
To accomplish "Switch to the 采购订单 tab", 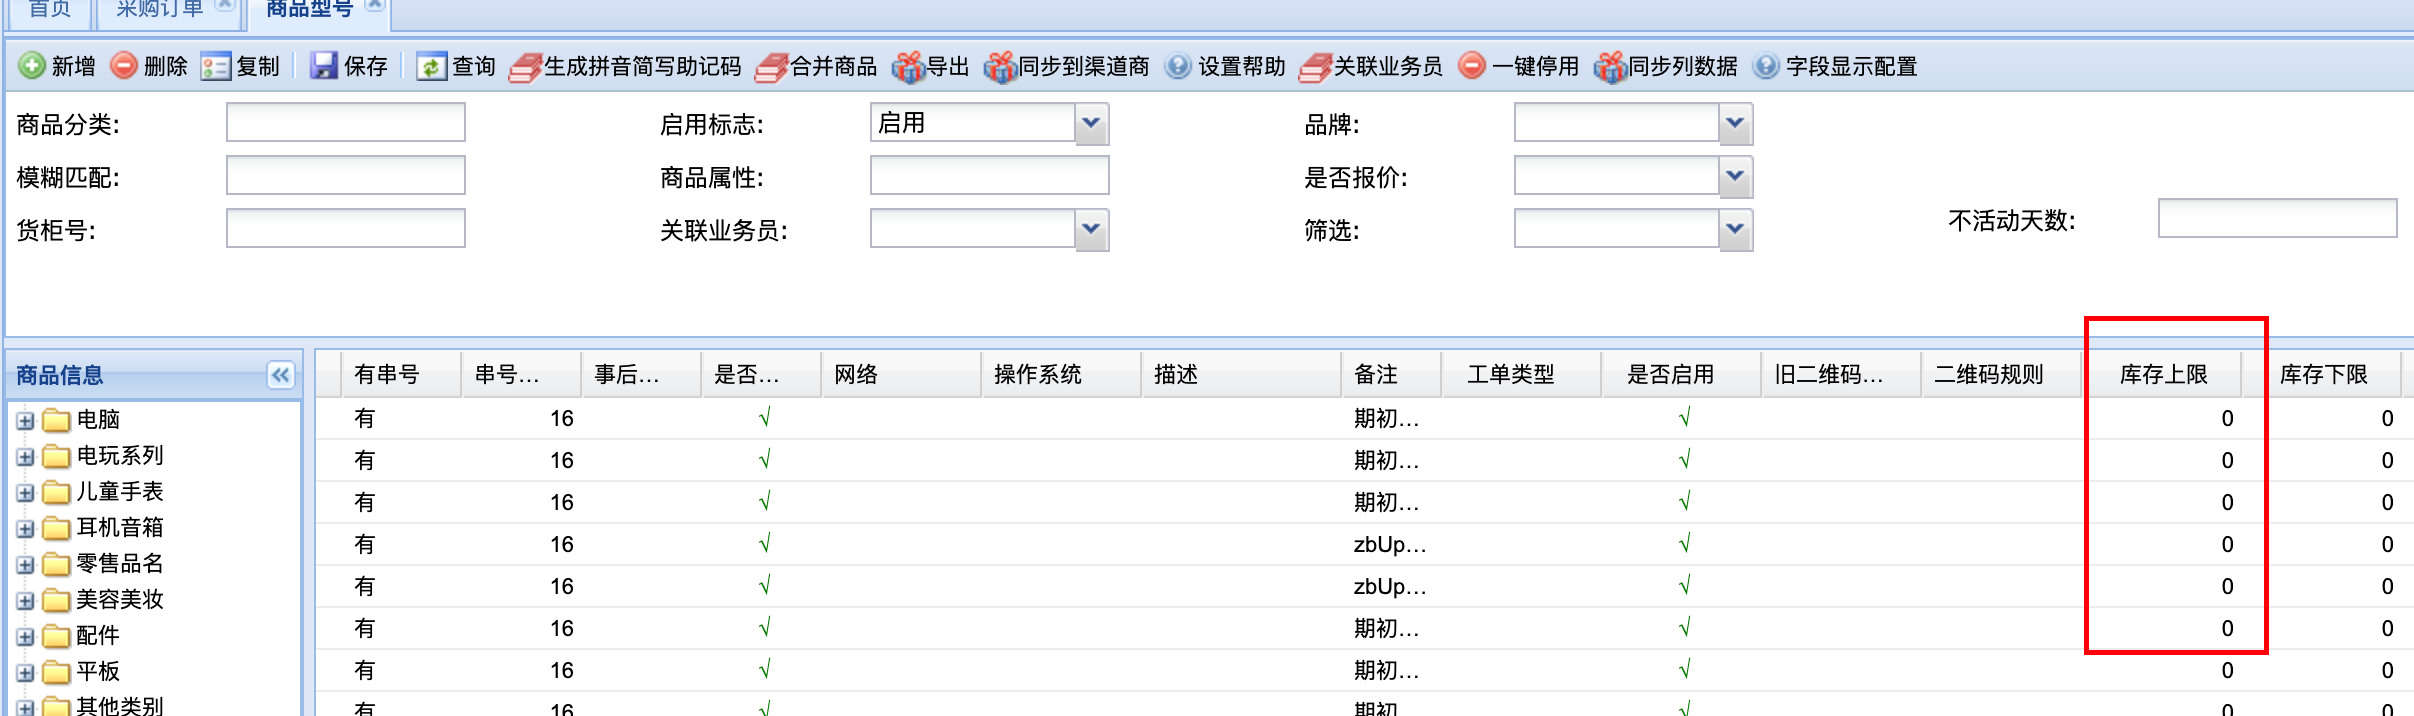I will [x=160, y=10].
